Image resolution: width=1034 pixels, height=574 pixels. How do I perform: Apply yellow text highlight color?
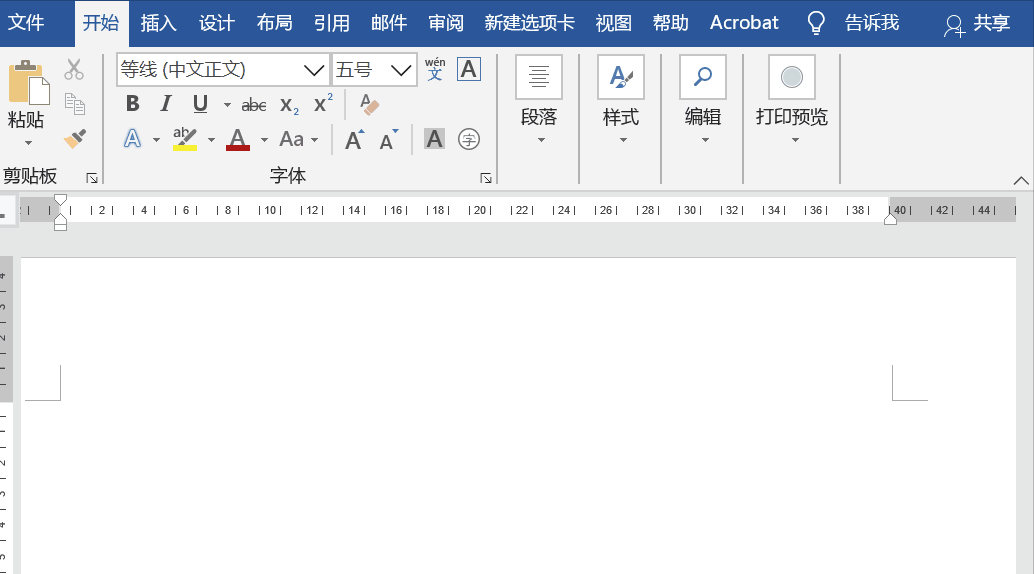tap(185, 139)
